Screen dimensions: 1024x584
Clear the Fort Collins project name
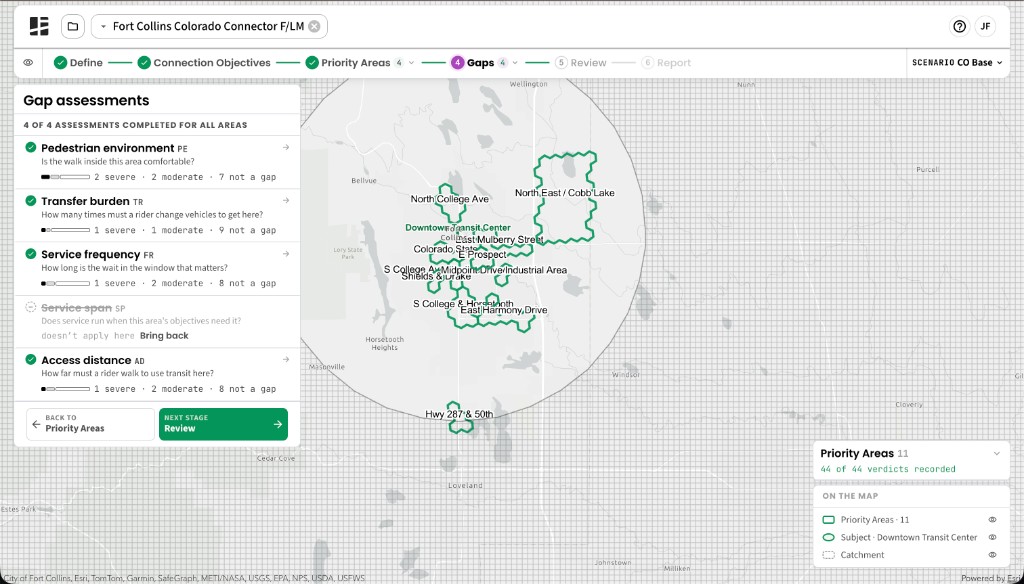click(314, 27)
